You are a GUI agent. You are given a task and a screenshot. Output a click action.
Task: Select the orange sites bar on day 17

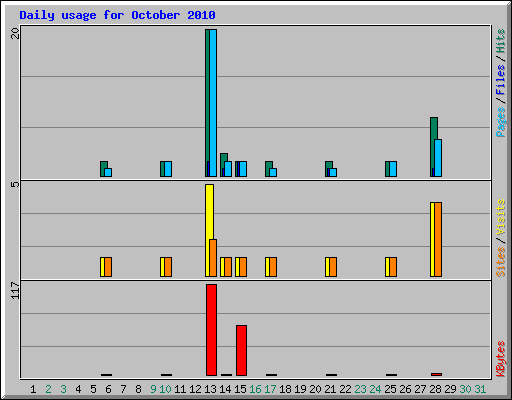273,267
